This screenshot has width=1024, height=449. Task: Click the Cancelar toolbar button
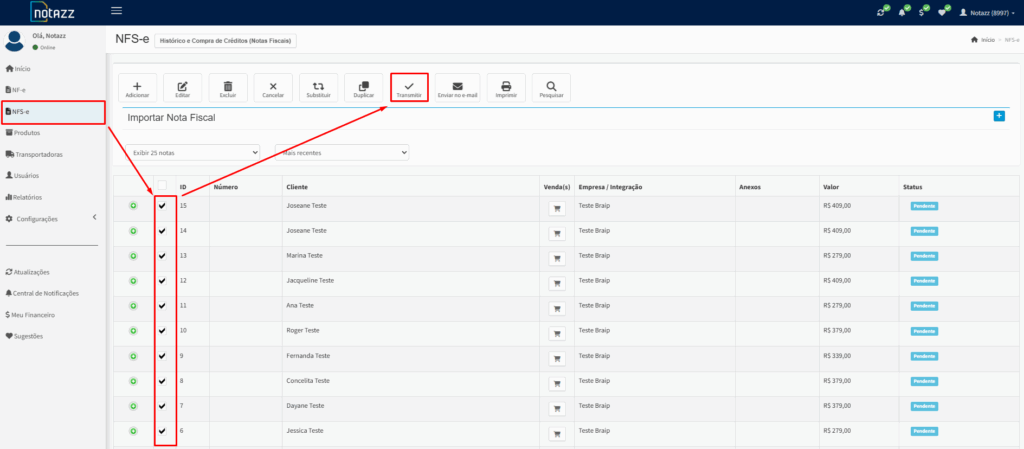273,88
